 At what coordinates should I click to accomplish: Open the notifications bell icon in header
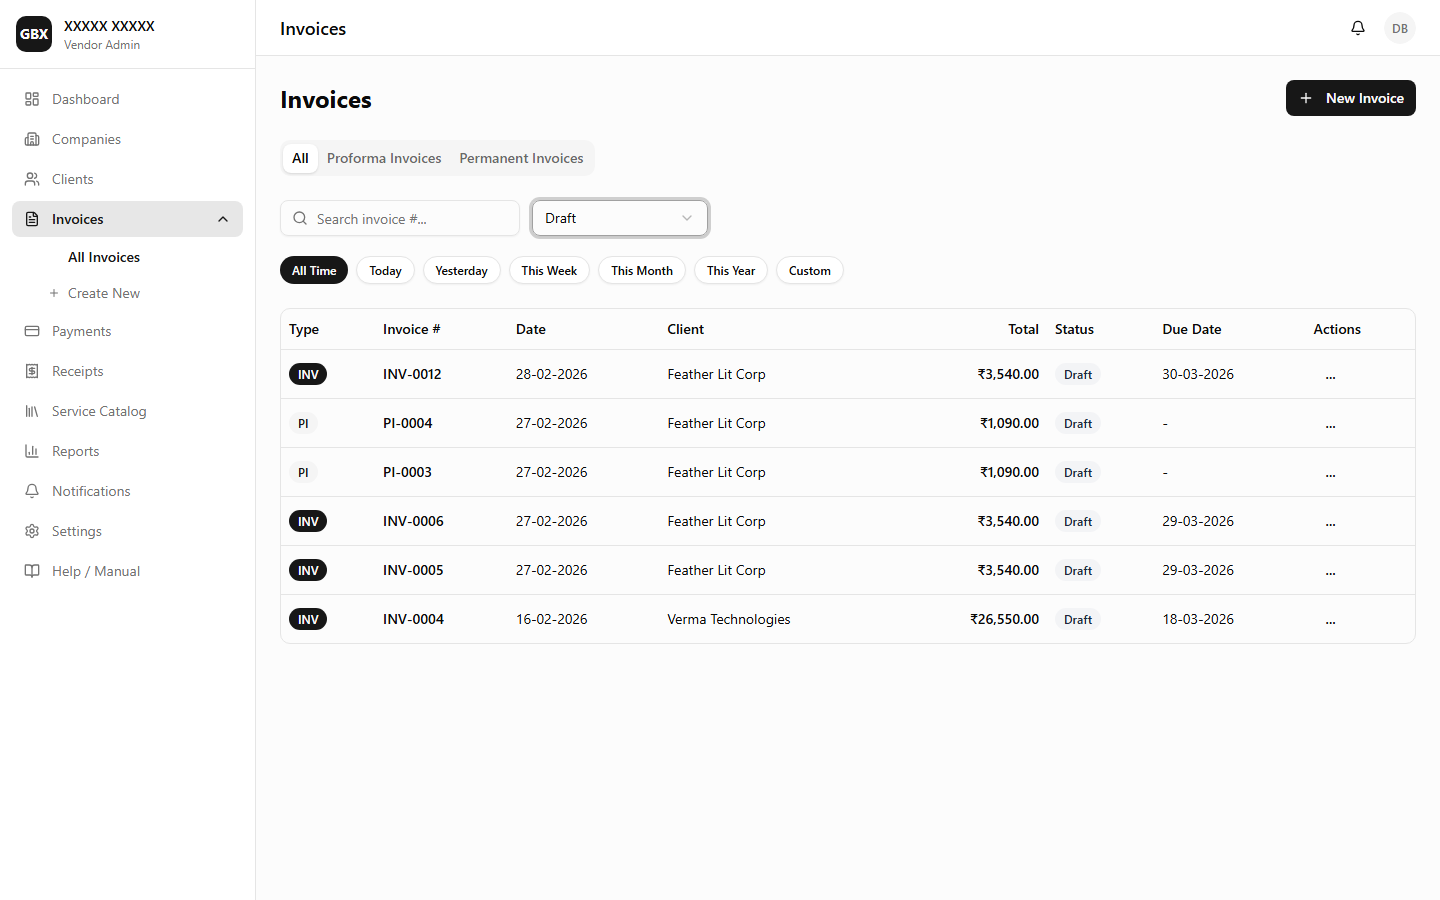[x=1358, y=28]
